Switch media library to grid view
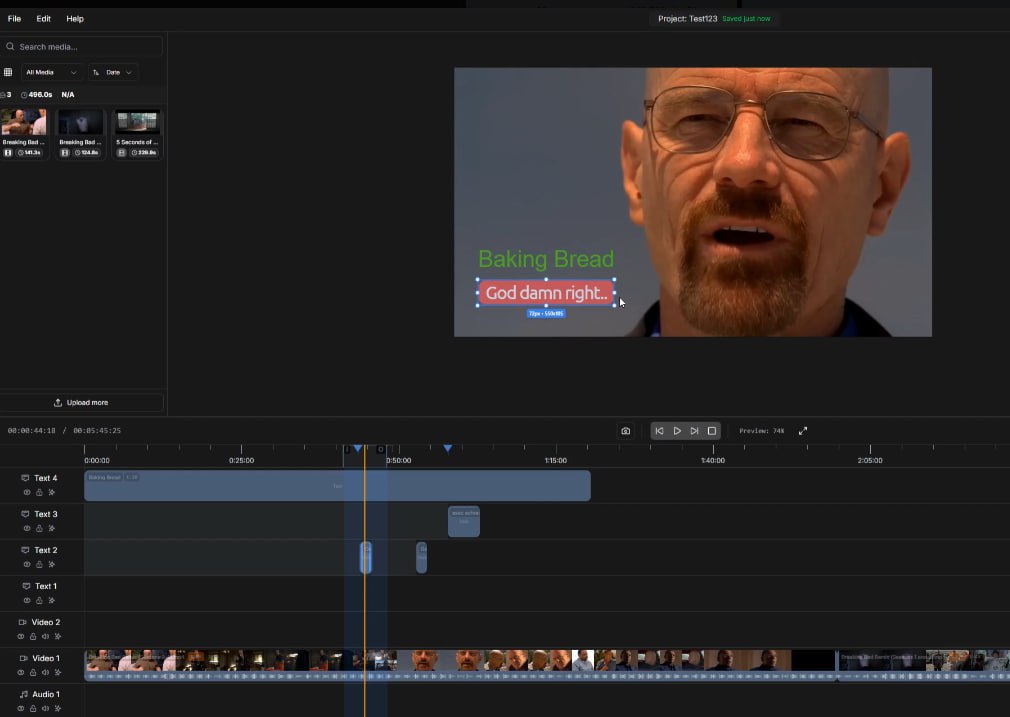This screenshot has width=1010, height=717. (x=8, y=72)
